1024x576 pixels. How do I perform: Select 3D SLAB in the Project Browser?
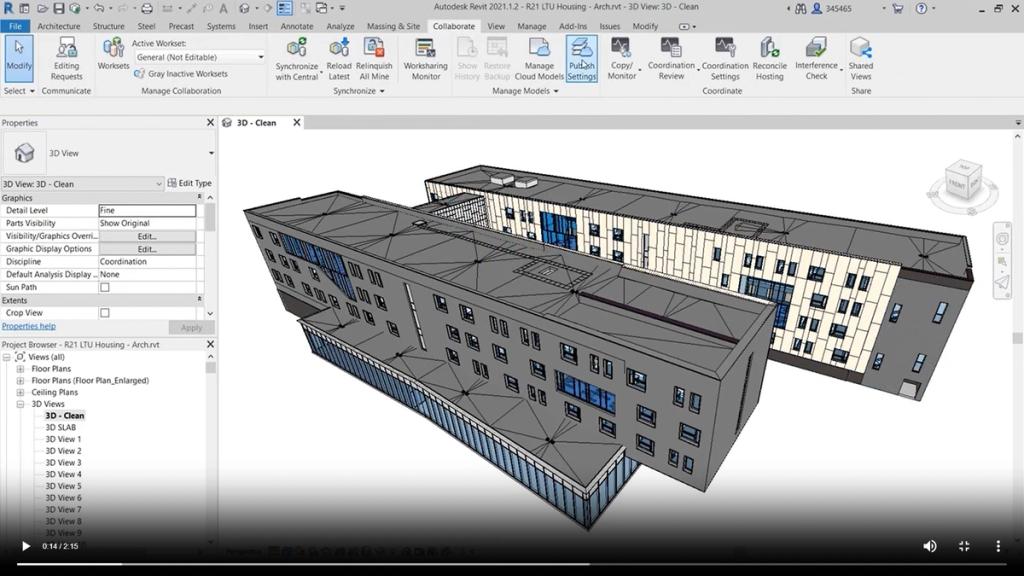tap(61, 427)
